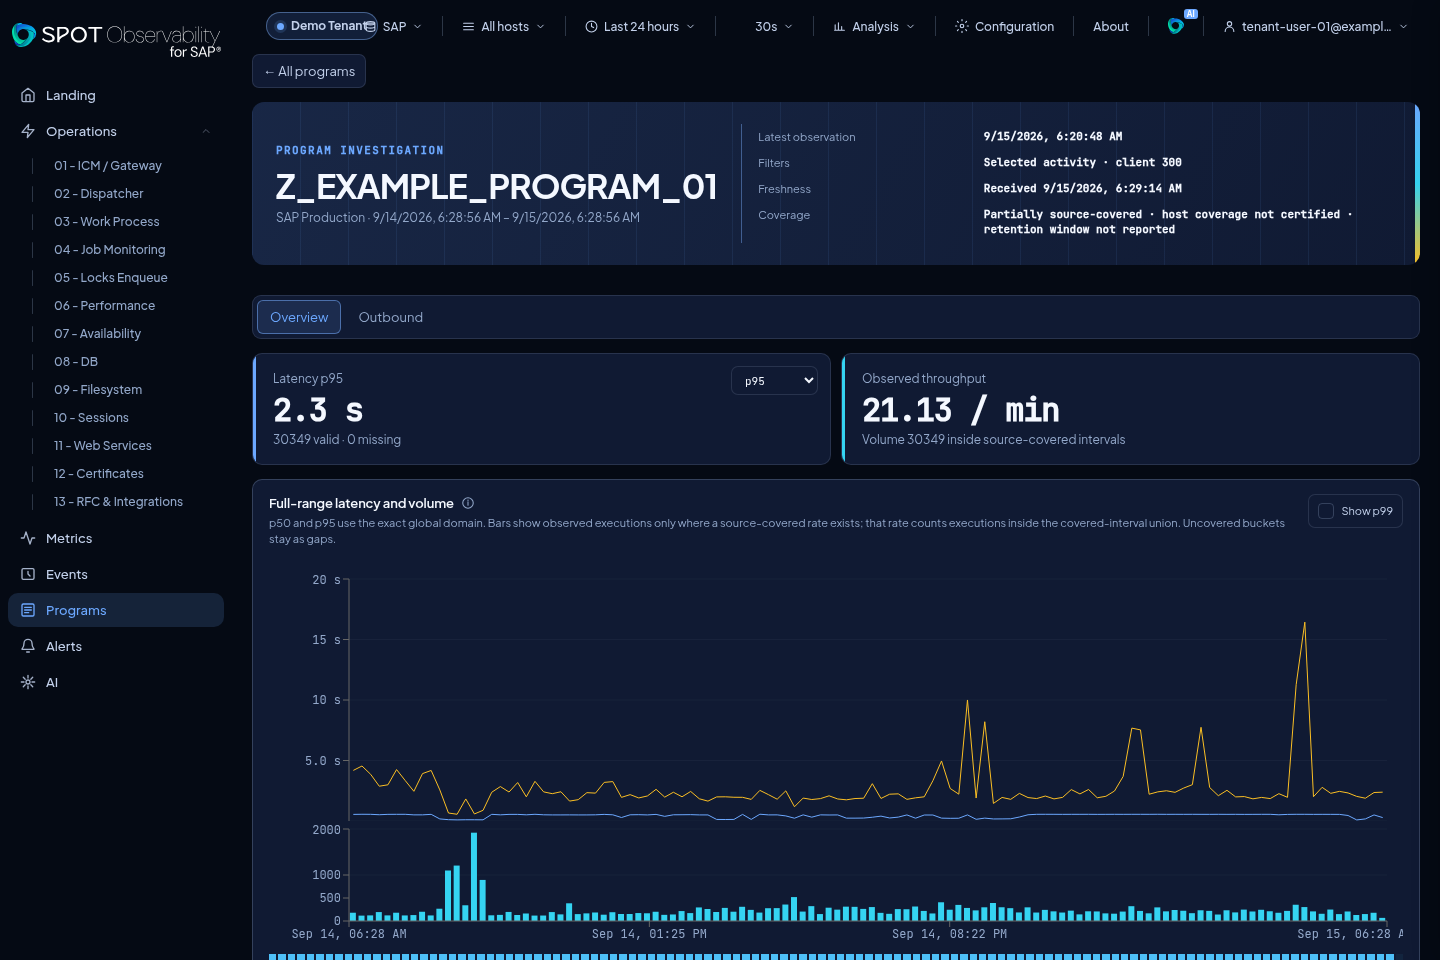
Task: Open 08 - DB in the sidebar
Action: pos(76,361)
